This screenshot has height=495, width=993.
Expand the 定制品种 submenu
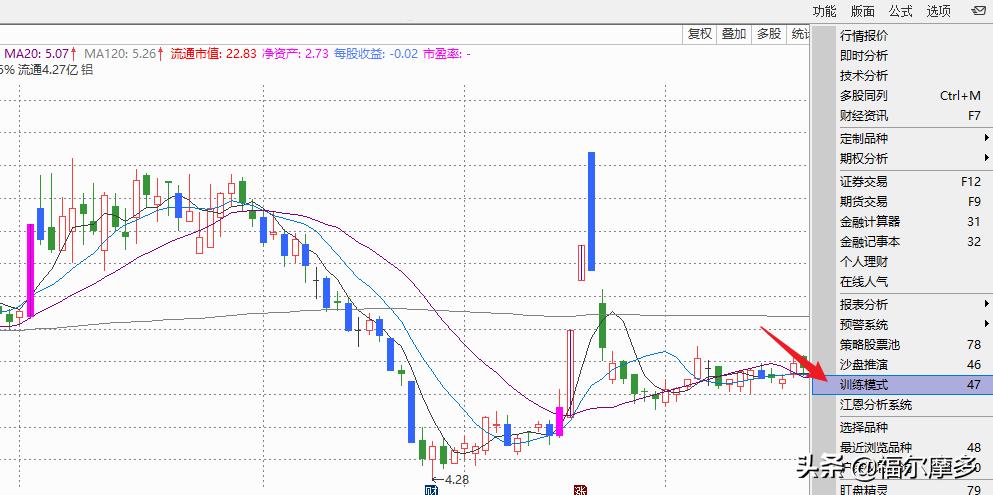(x=913, y=138)
